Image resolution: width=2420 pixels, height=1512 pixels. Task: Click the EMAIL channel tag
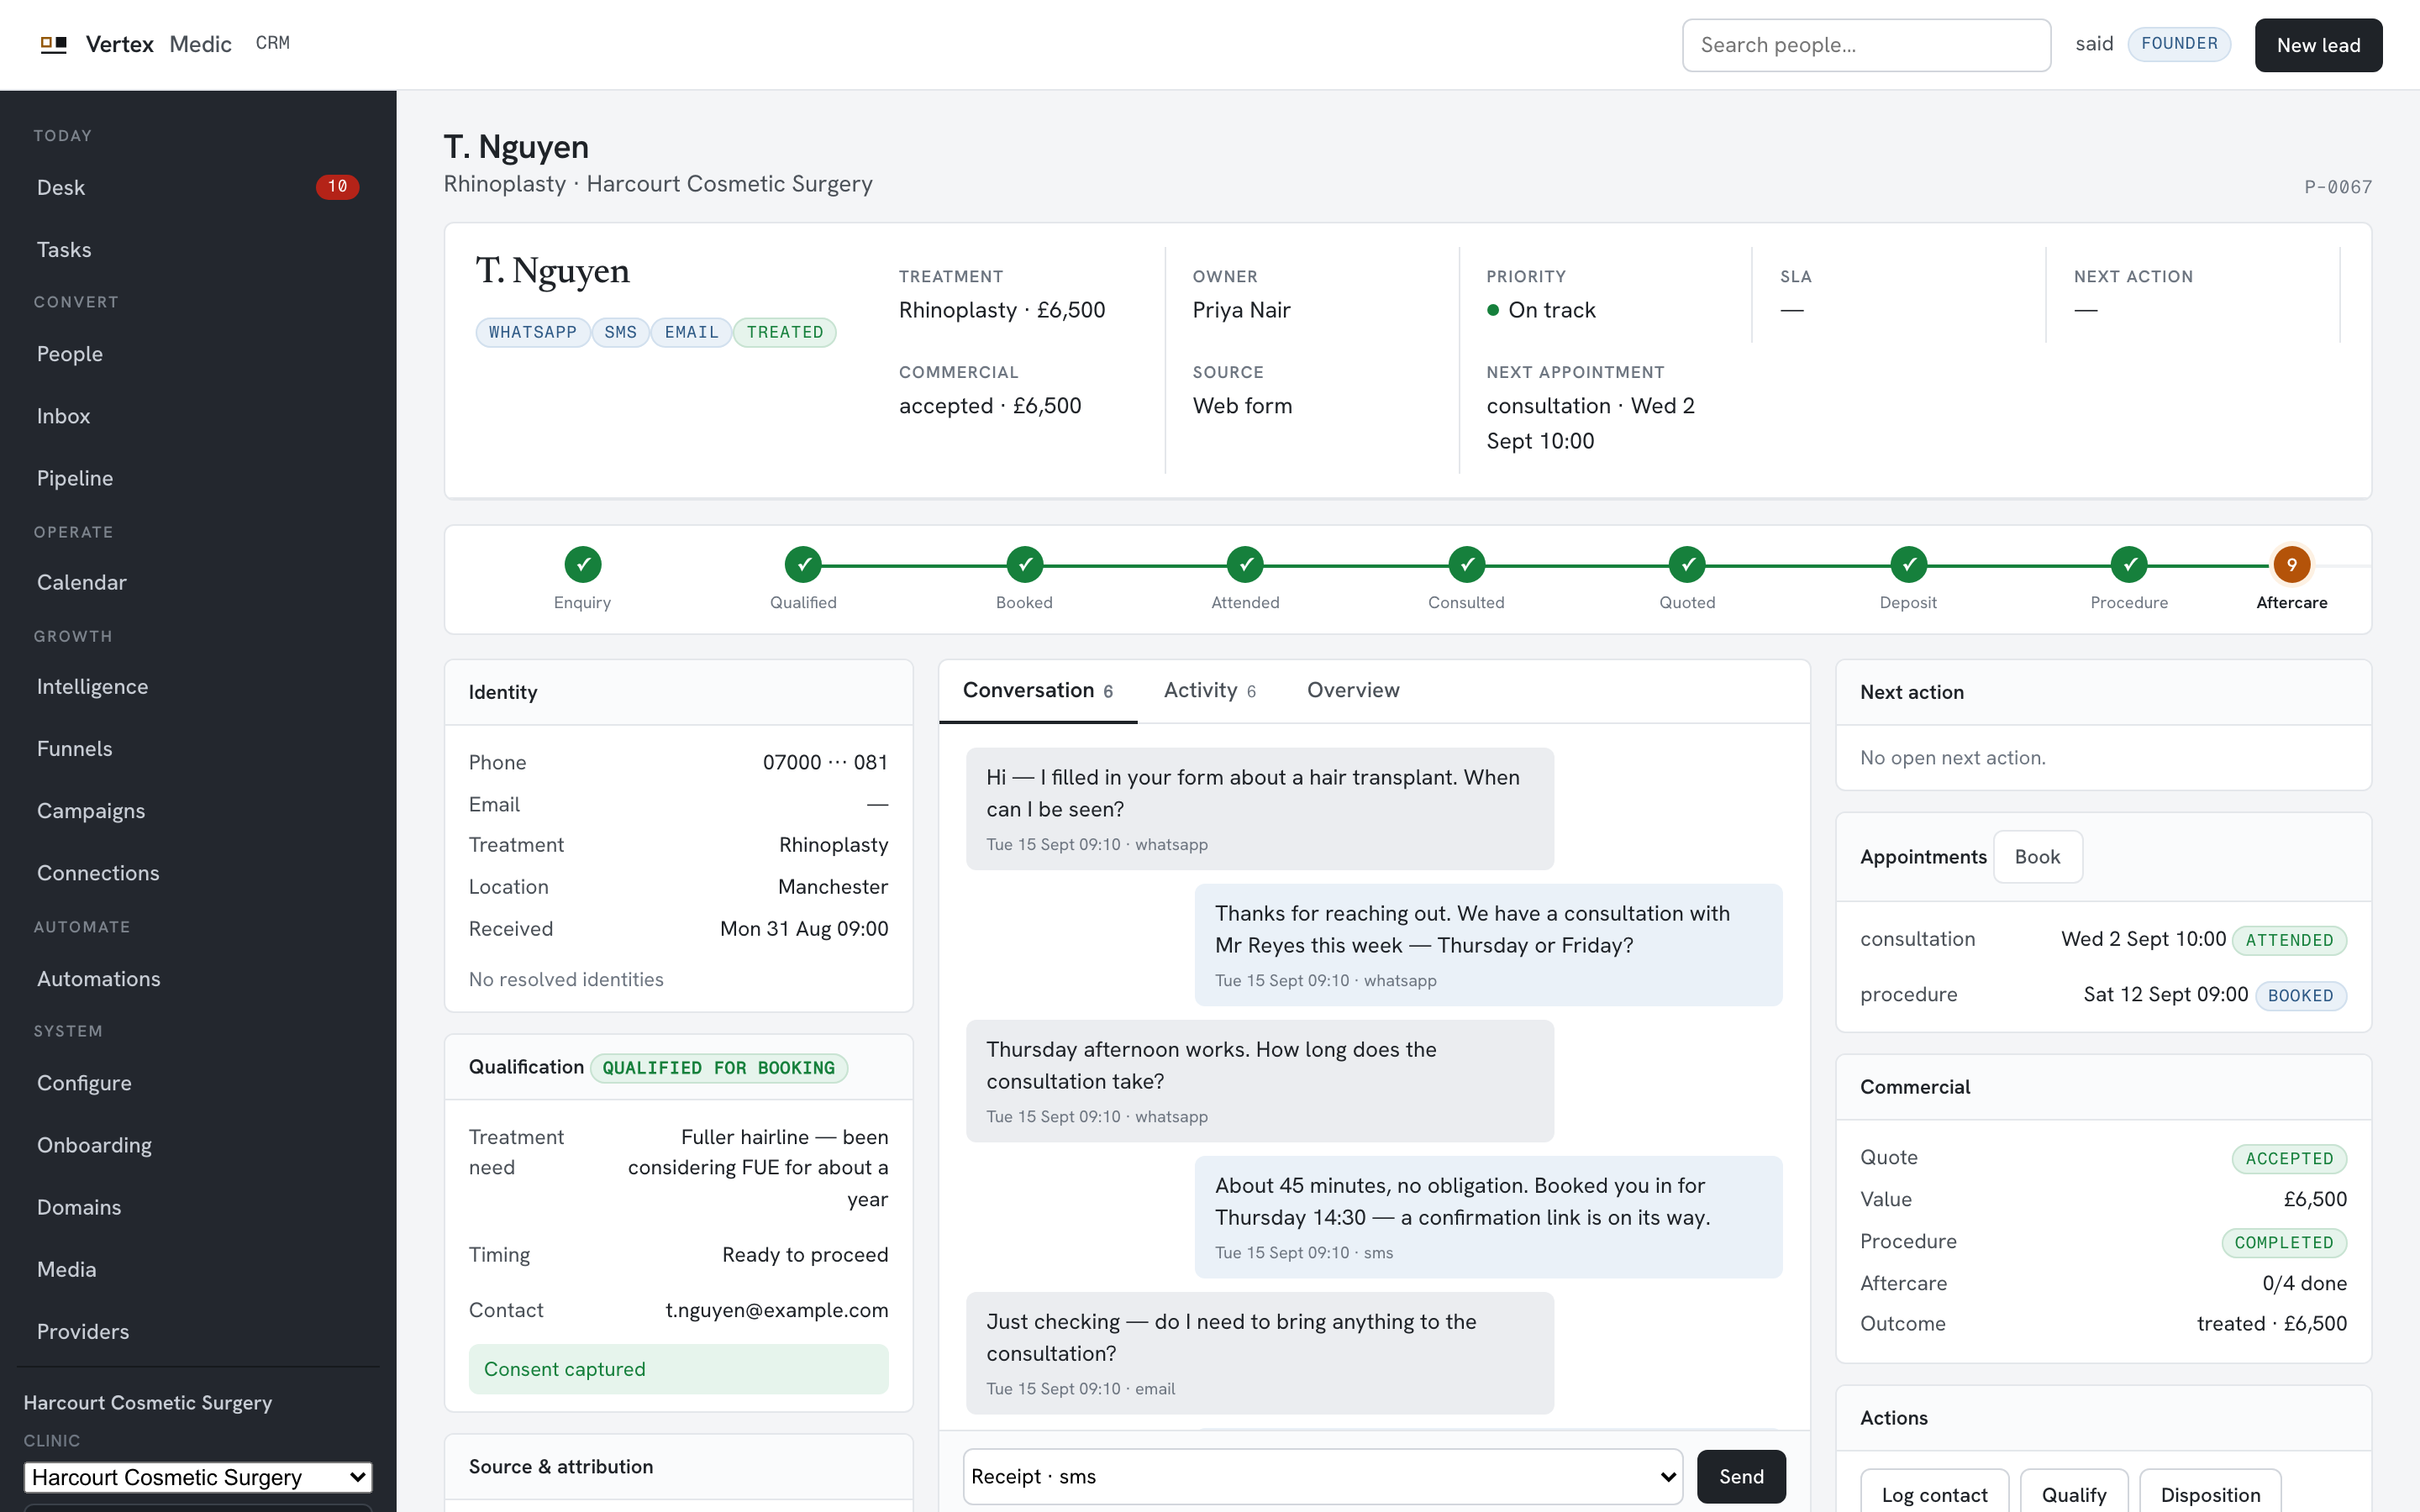691,332
